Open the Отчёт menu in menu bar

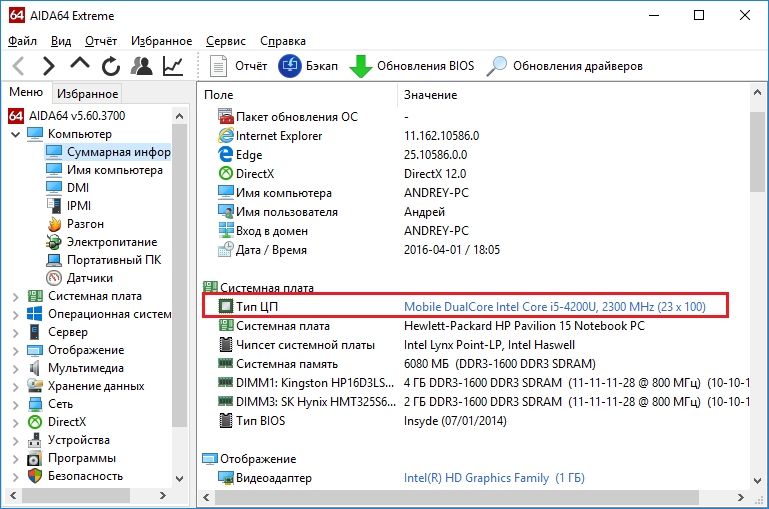(101, 41)
